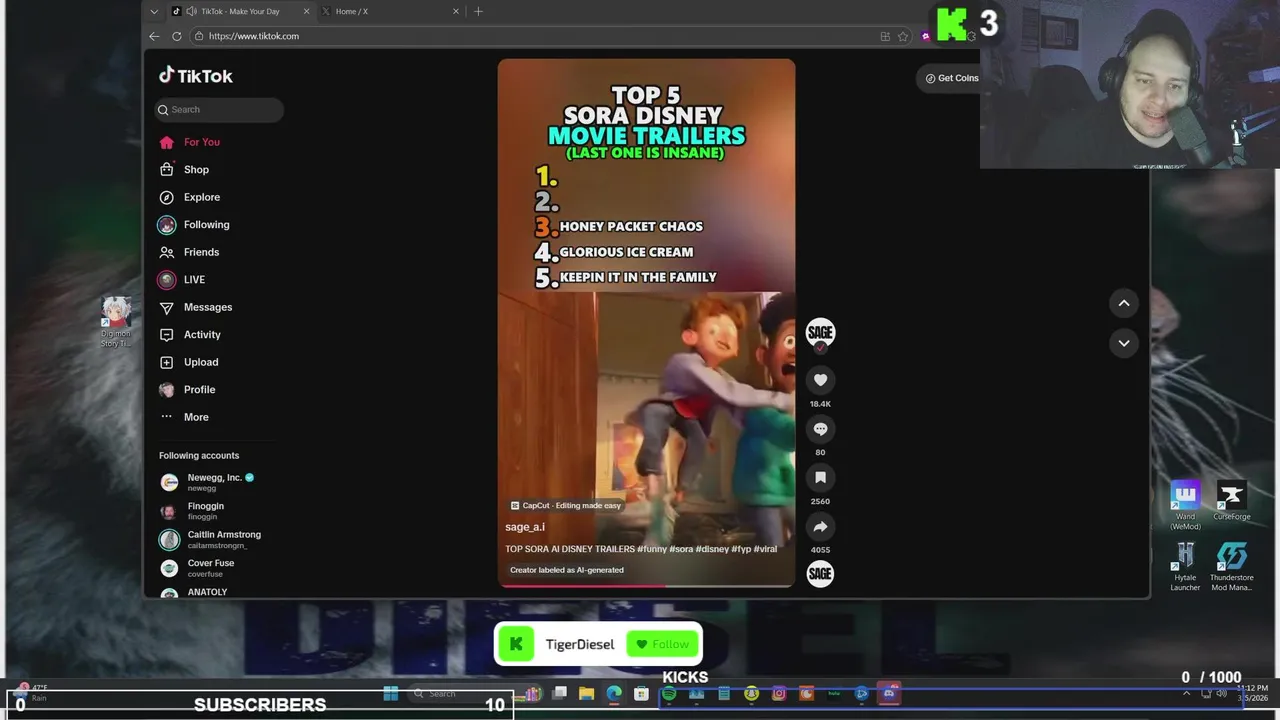The image size is (1280, 720).
Task: Open the Newegg, Inc. following account
Action: [208, 482]
